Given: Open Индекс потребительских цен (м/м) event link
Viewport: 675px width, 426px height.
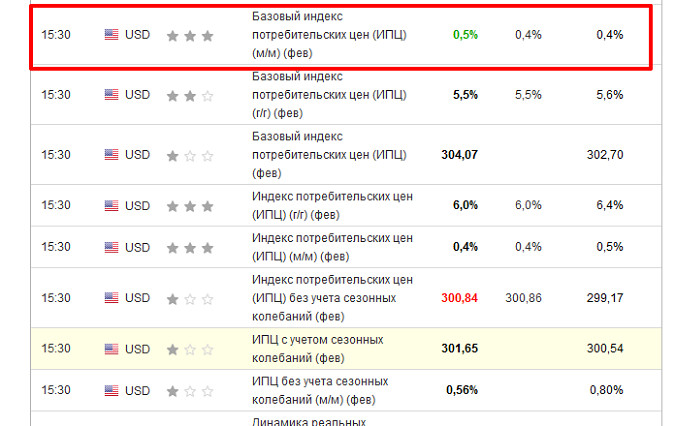Looking at the screenshot, I should 333,246.
